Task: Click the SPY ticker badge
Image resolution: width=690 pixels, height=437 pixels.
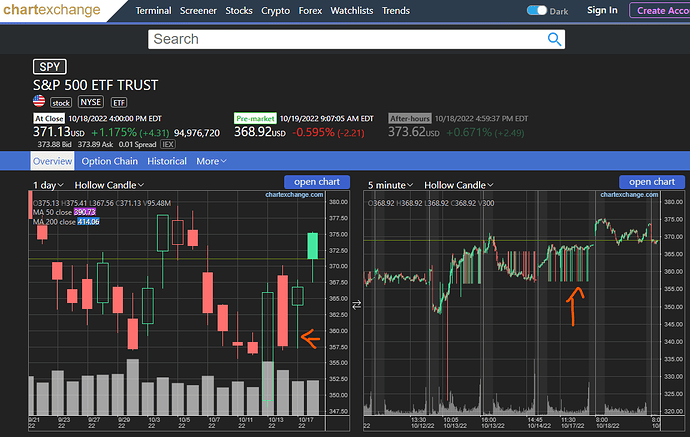Action: click(x=50, y=67)
